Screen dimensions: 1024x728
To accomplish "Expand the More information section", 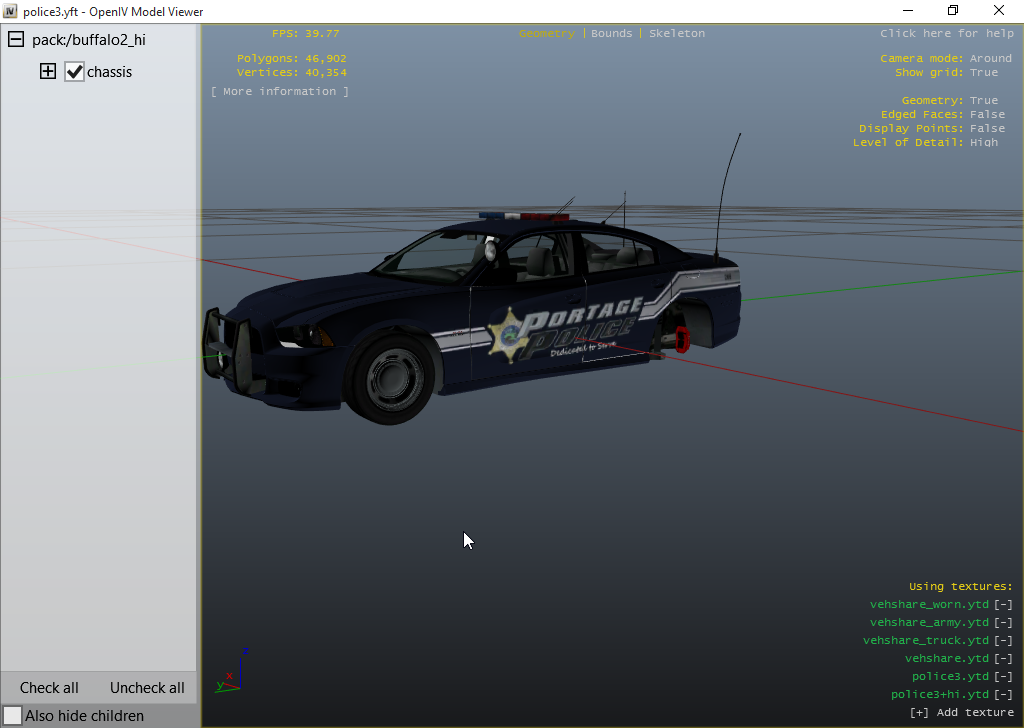I will point(280,91).
